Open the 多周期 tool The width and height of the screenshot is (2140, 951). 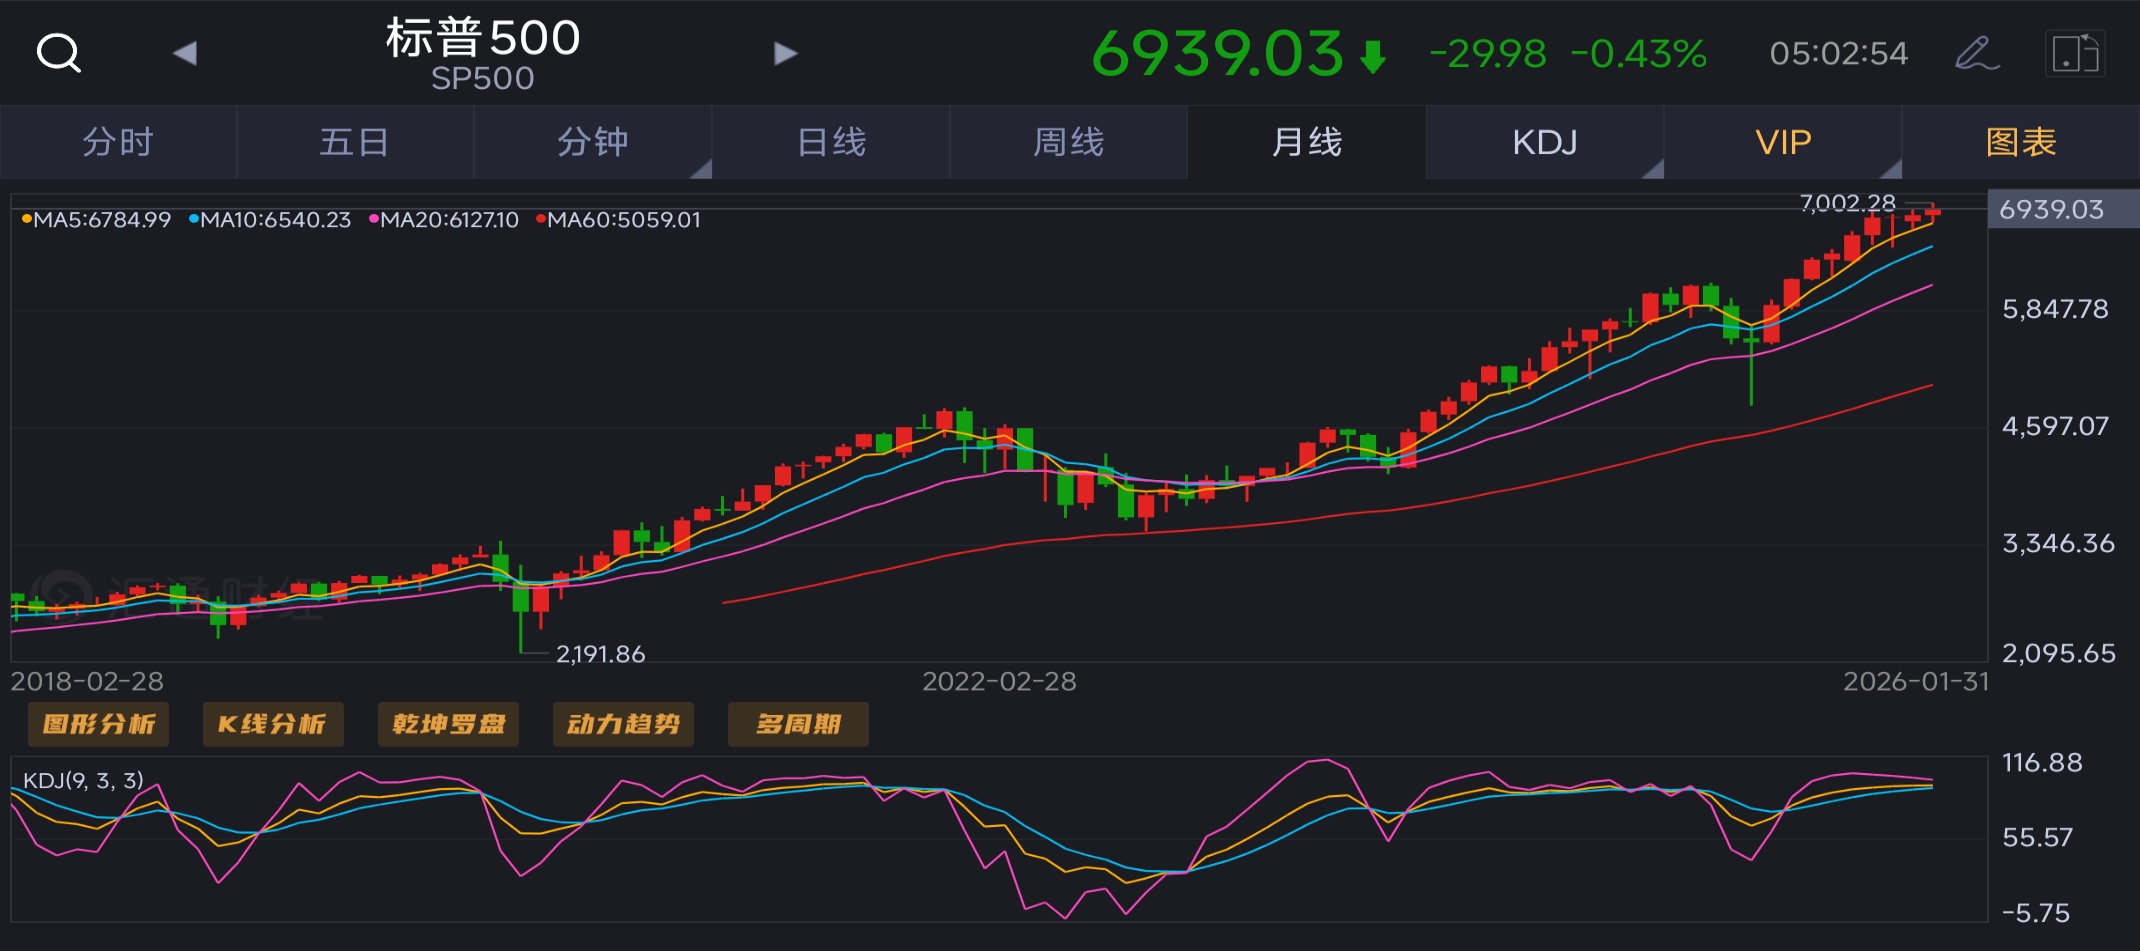tap(798, 724)
